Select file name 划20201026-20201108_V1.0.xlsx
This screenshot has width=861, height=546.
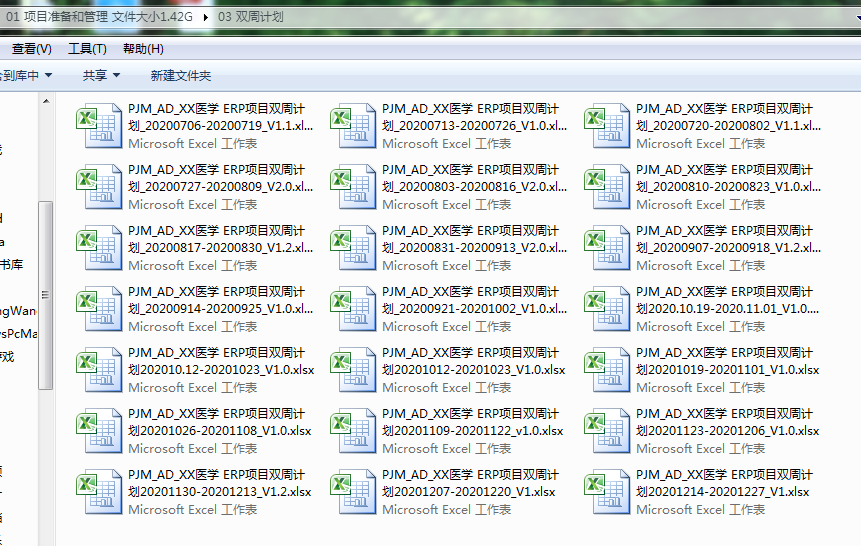pyautogui.click(x=220, y=431)
